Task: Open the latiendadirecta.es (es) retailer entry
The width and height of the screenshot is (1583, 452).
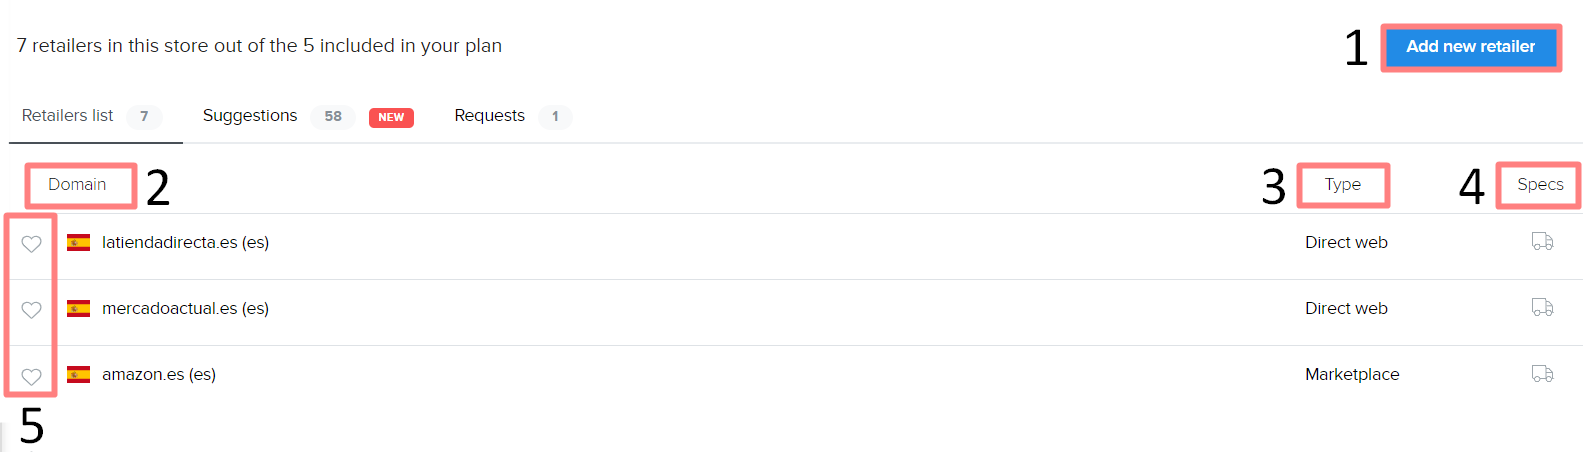Action: (x=185, y=242)
